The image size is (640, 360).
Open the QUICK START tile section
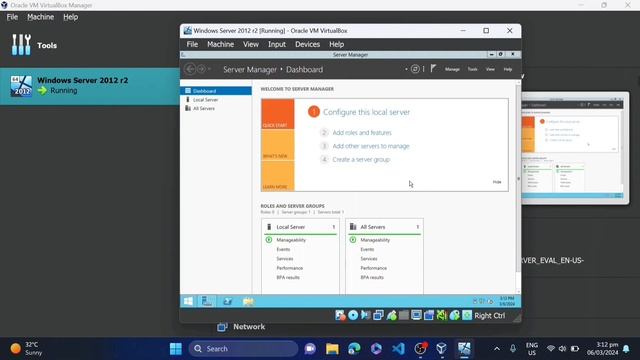(278, 114)
